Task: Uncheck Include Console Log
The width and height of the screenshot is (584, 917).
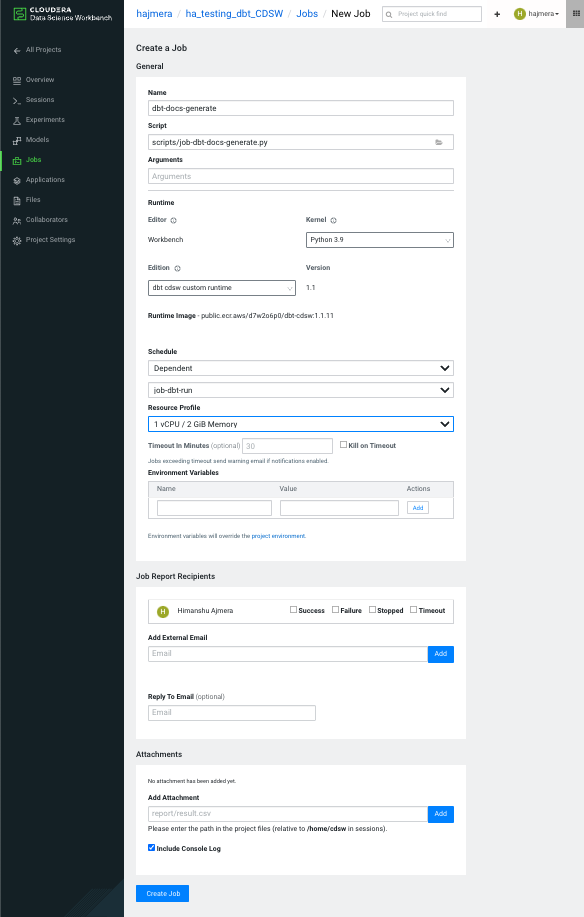Action: pyautogui.click(x=151, y=847)
